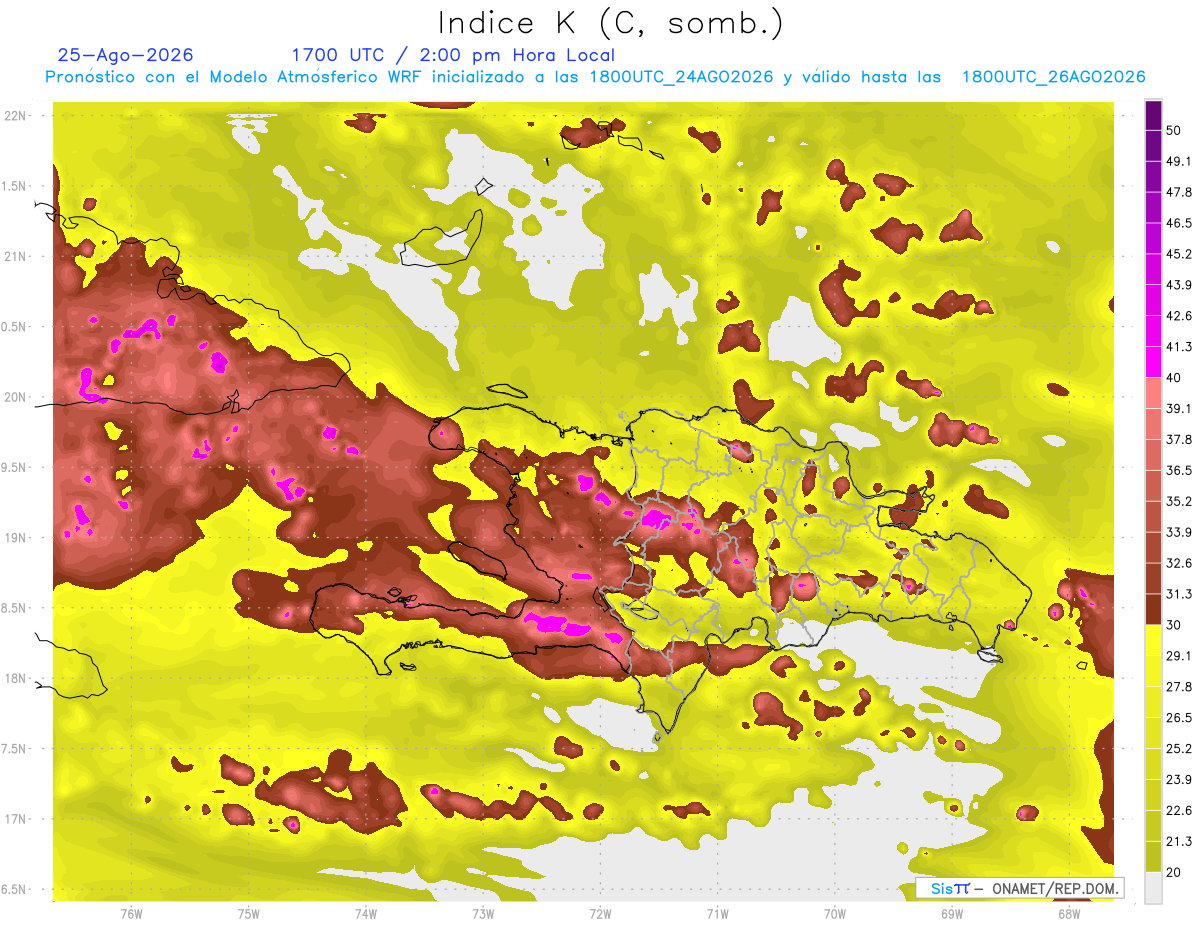Select colorbar value "26.5"

[1180, 718]
